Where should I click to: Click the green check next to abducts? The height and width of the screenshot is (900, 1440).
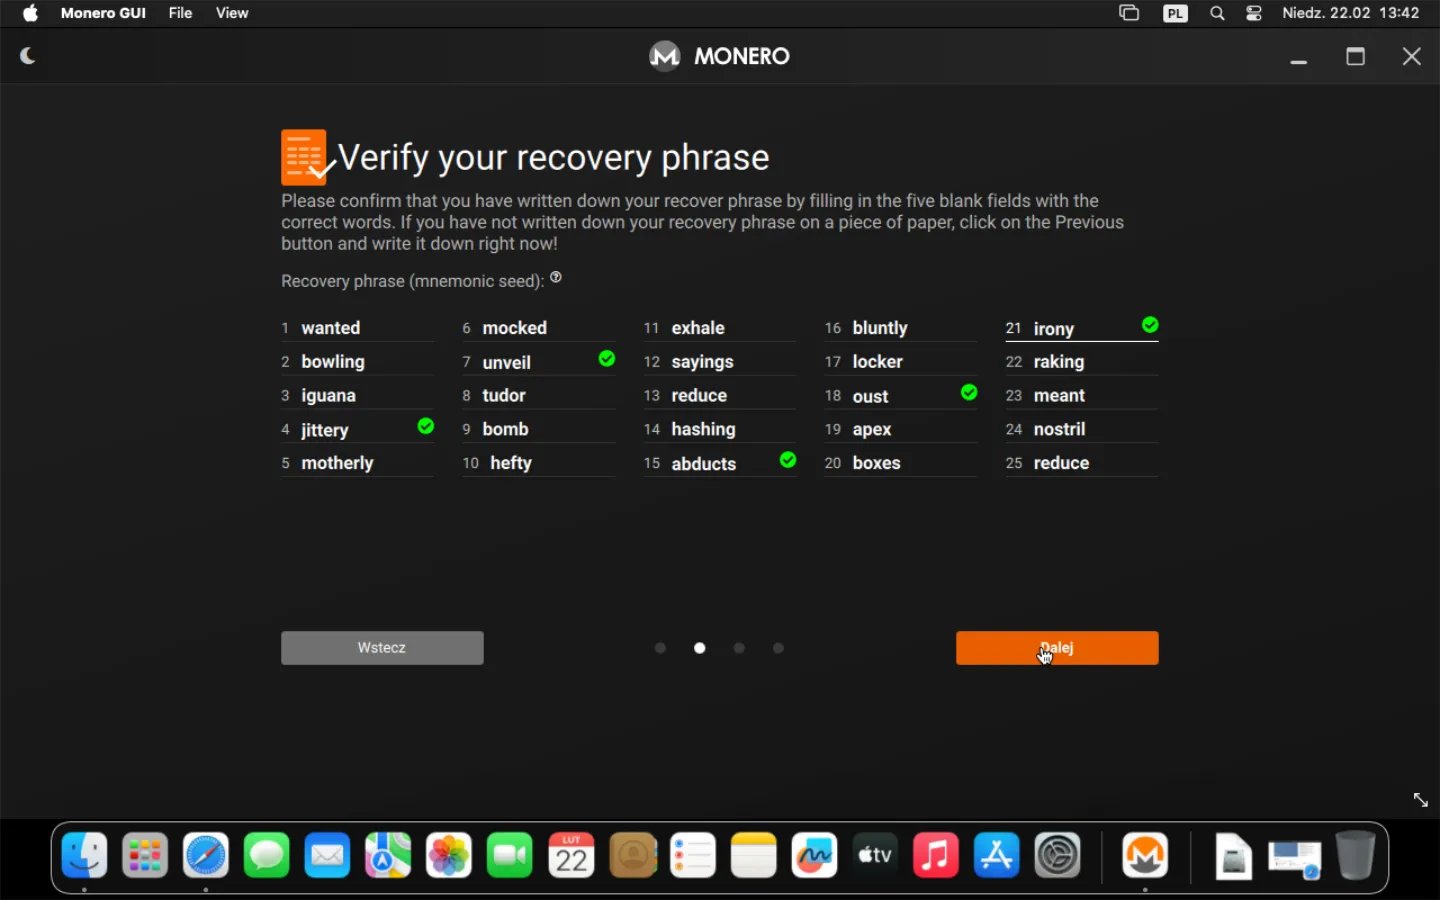coord(788,460)
